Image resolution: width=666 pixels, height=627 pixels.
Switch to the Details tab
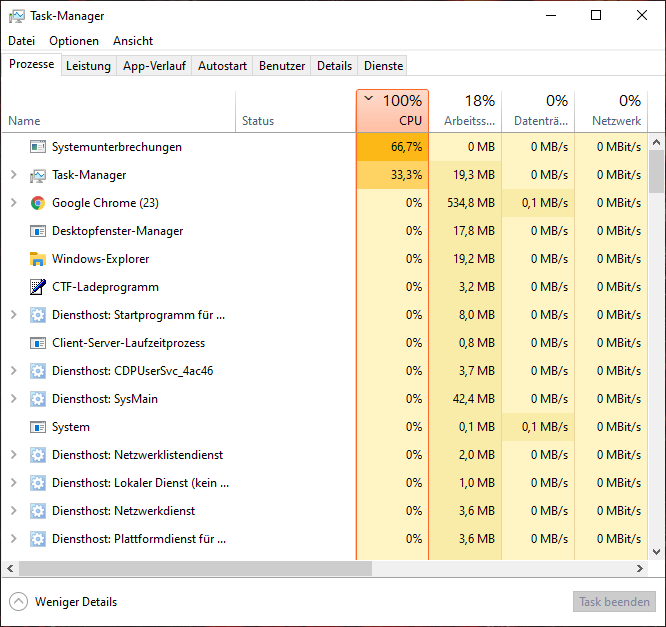(x=334, y=66)
